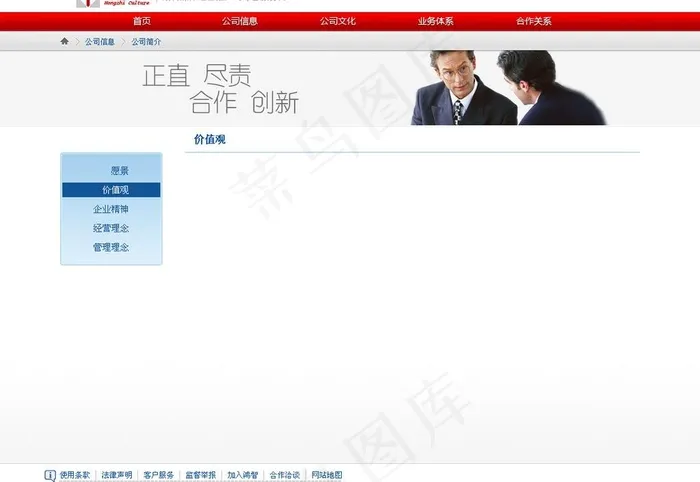The width and height of the screenshot is (700, 482).
Task: Open 企业精神 in the left sidebar
Action: point(111,209)
